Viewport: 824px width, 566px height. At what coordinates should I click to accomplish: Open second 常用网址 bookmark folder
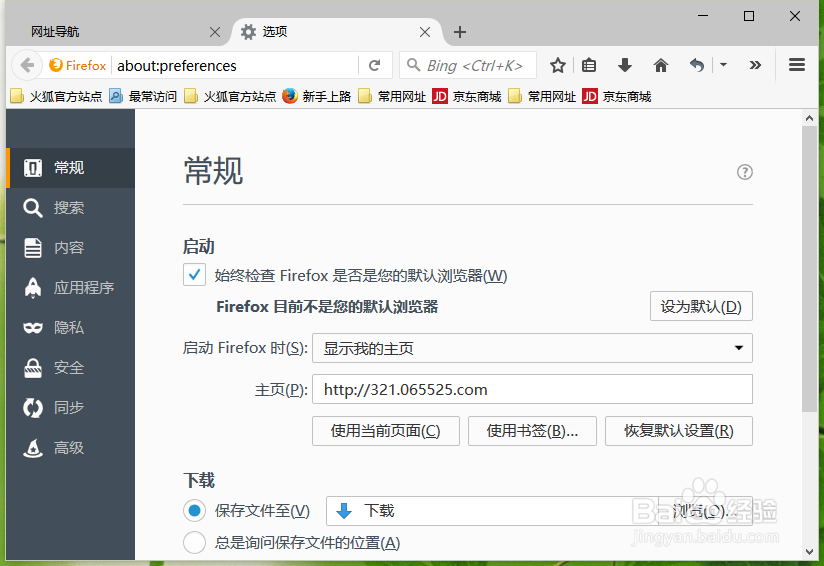(542, 96)
